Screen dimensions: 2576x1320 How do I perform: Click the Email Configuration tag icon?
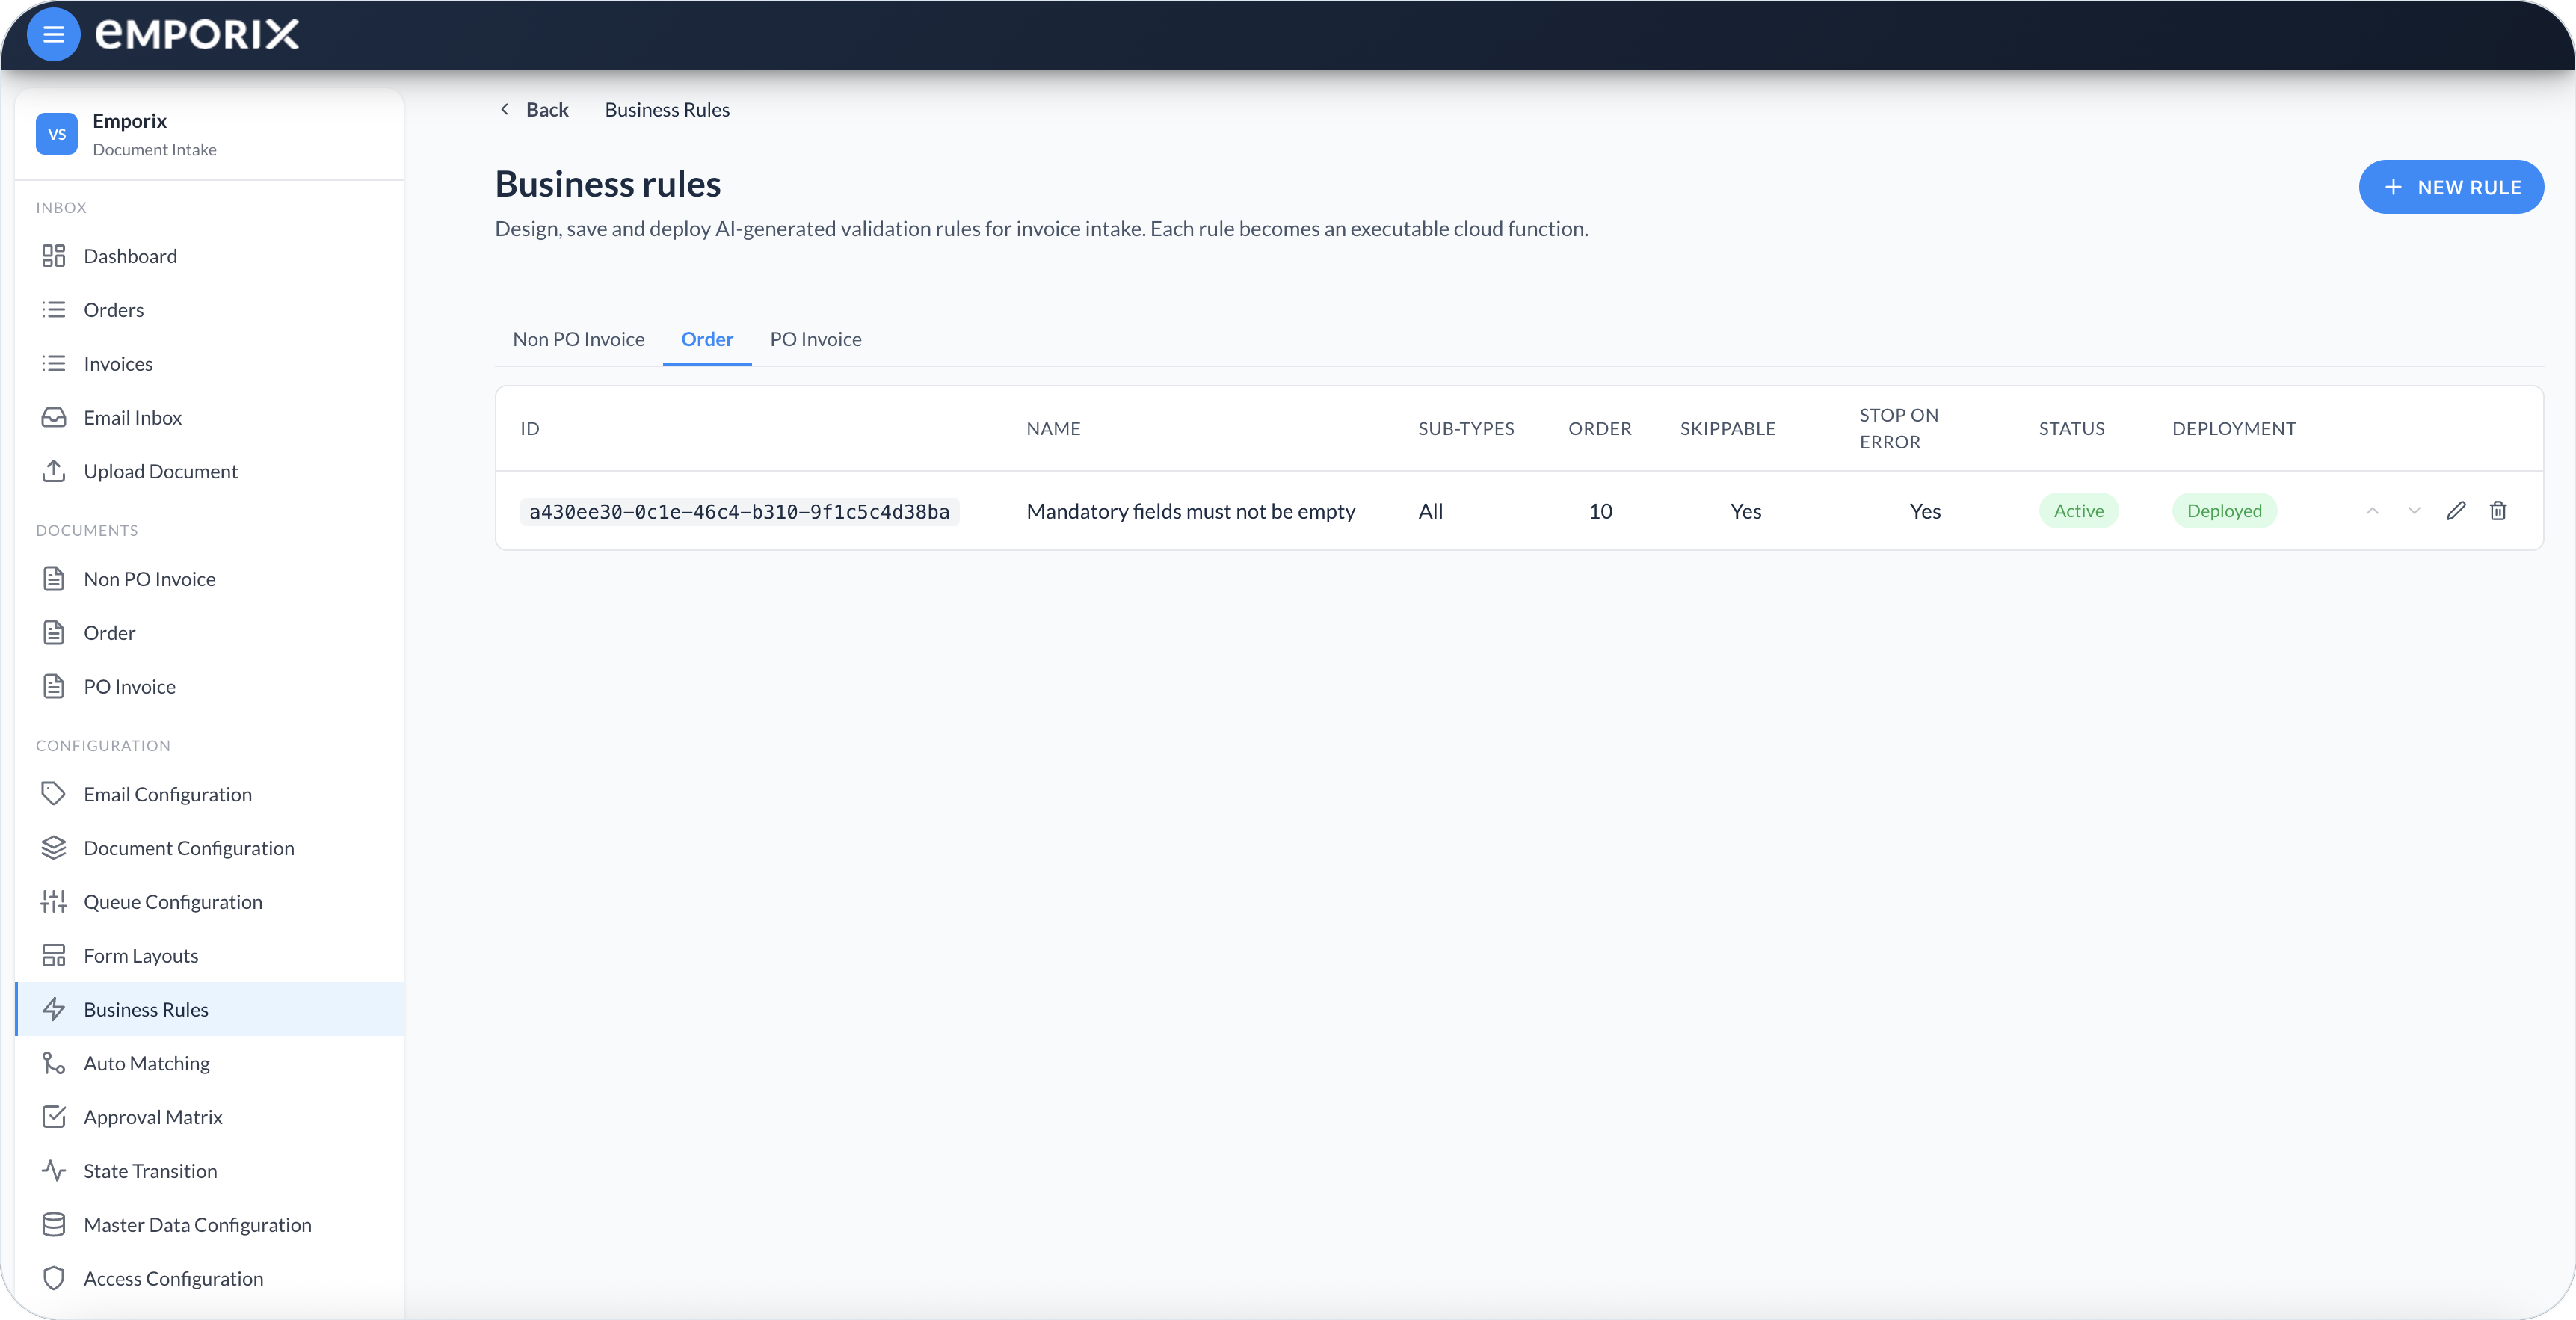point(54,794)
